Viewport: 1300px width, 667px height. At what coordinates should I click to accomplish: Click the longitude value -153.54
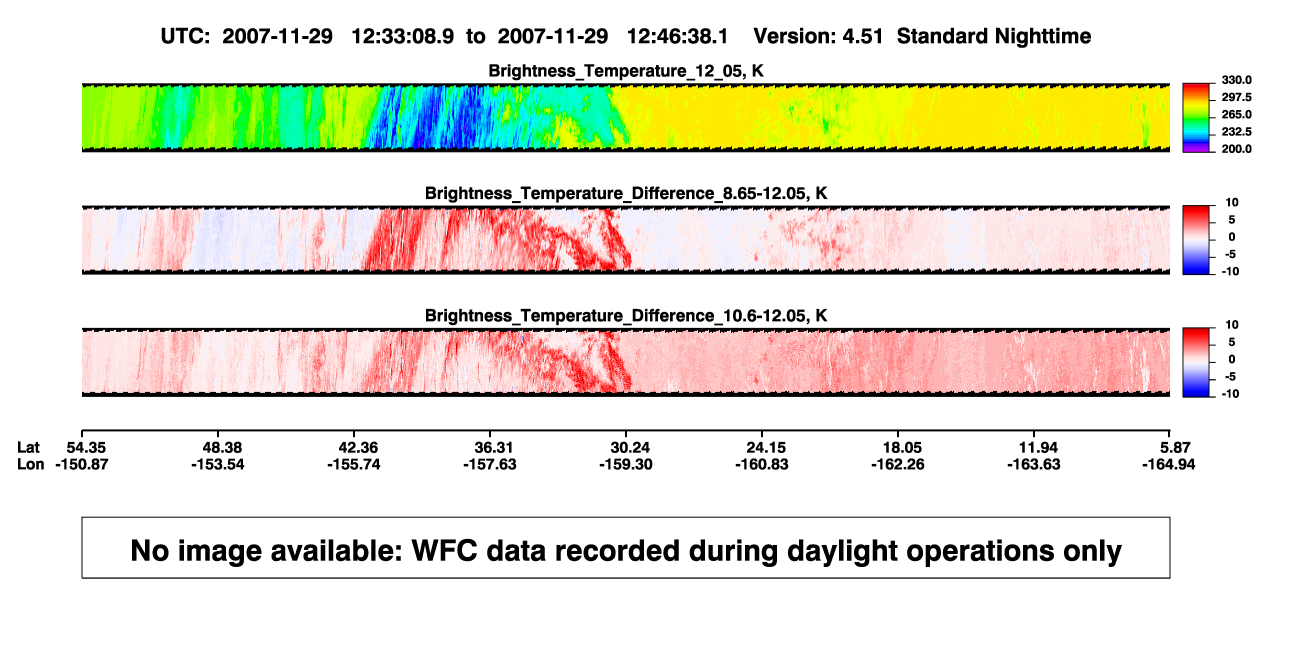pos(219,464)
